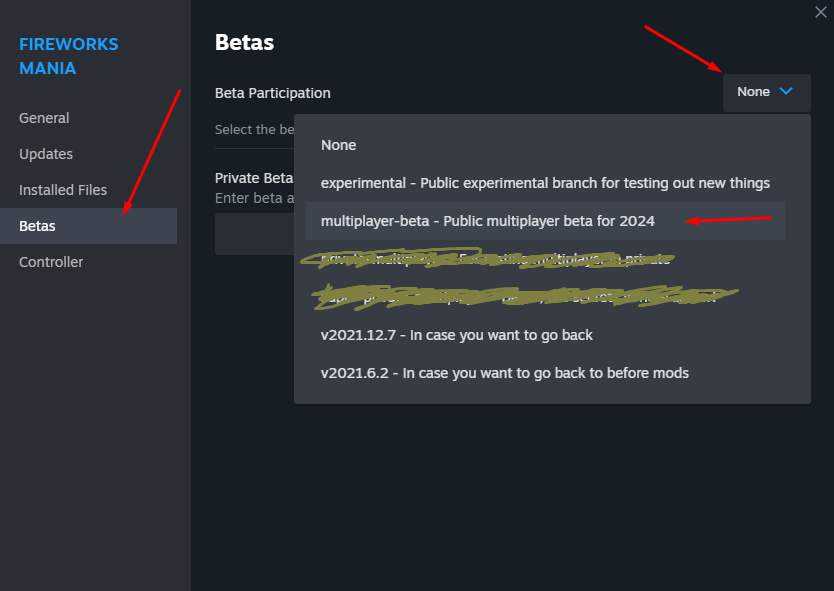834x591 pixels.
Task: Switch to the Updates tab
Action: coord(46,154)
